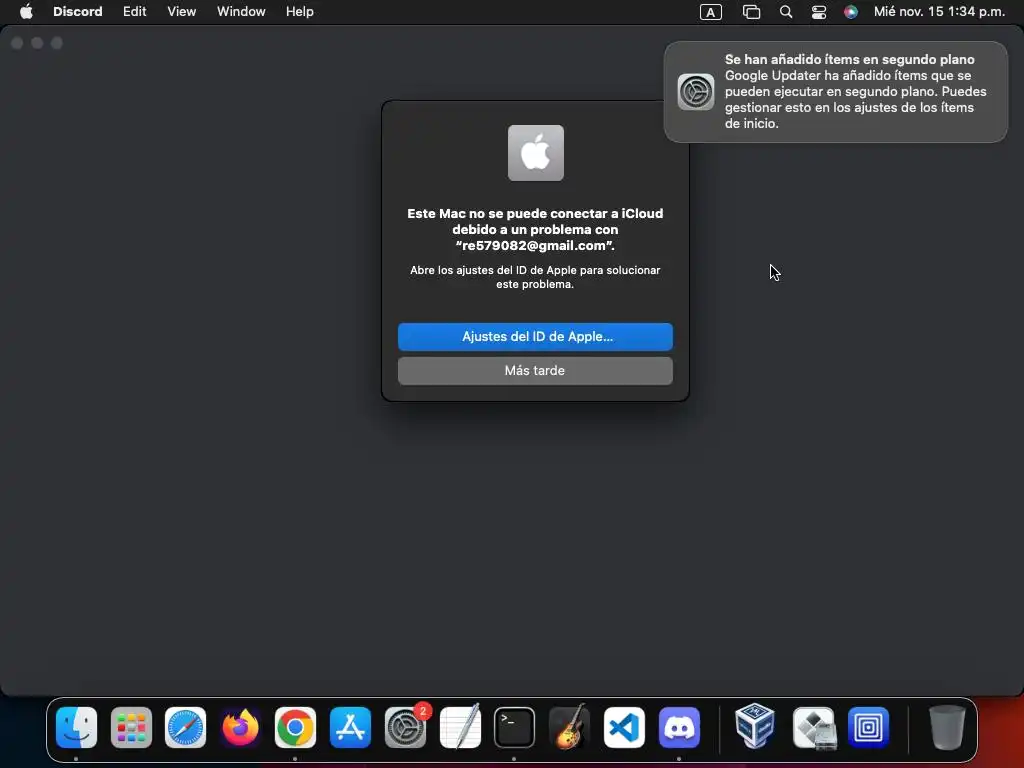The height and width of the screenshot is (768, 1024).
Task: Open Terminal from the Dock
Action: pos(515,728)
